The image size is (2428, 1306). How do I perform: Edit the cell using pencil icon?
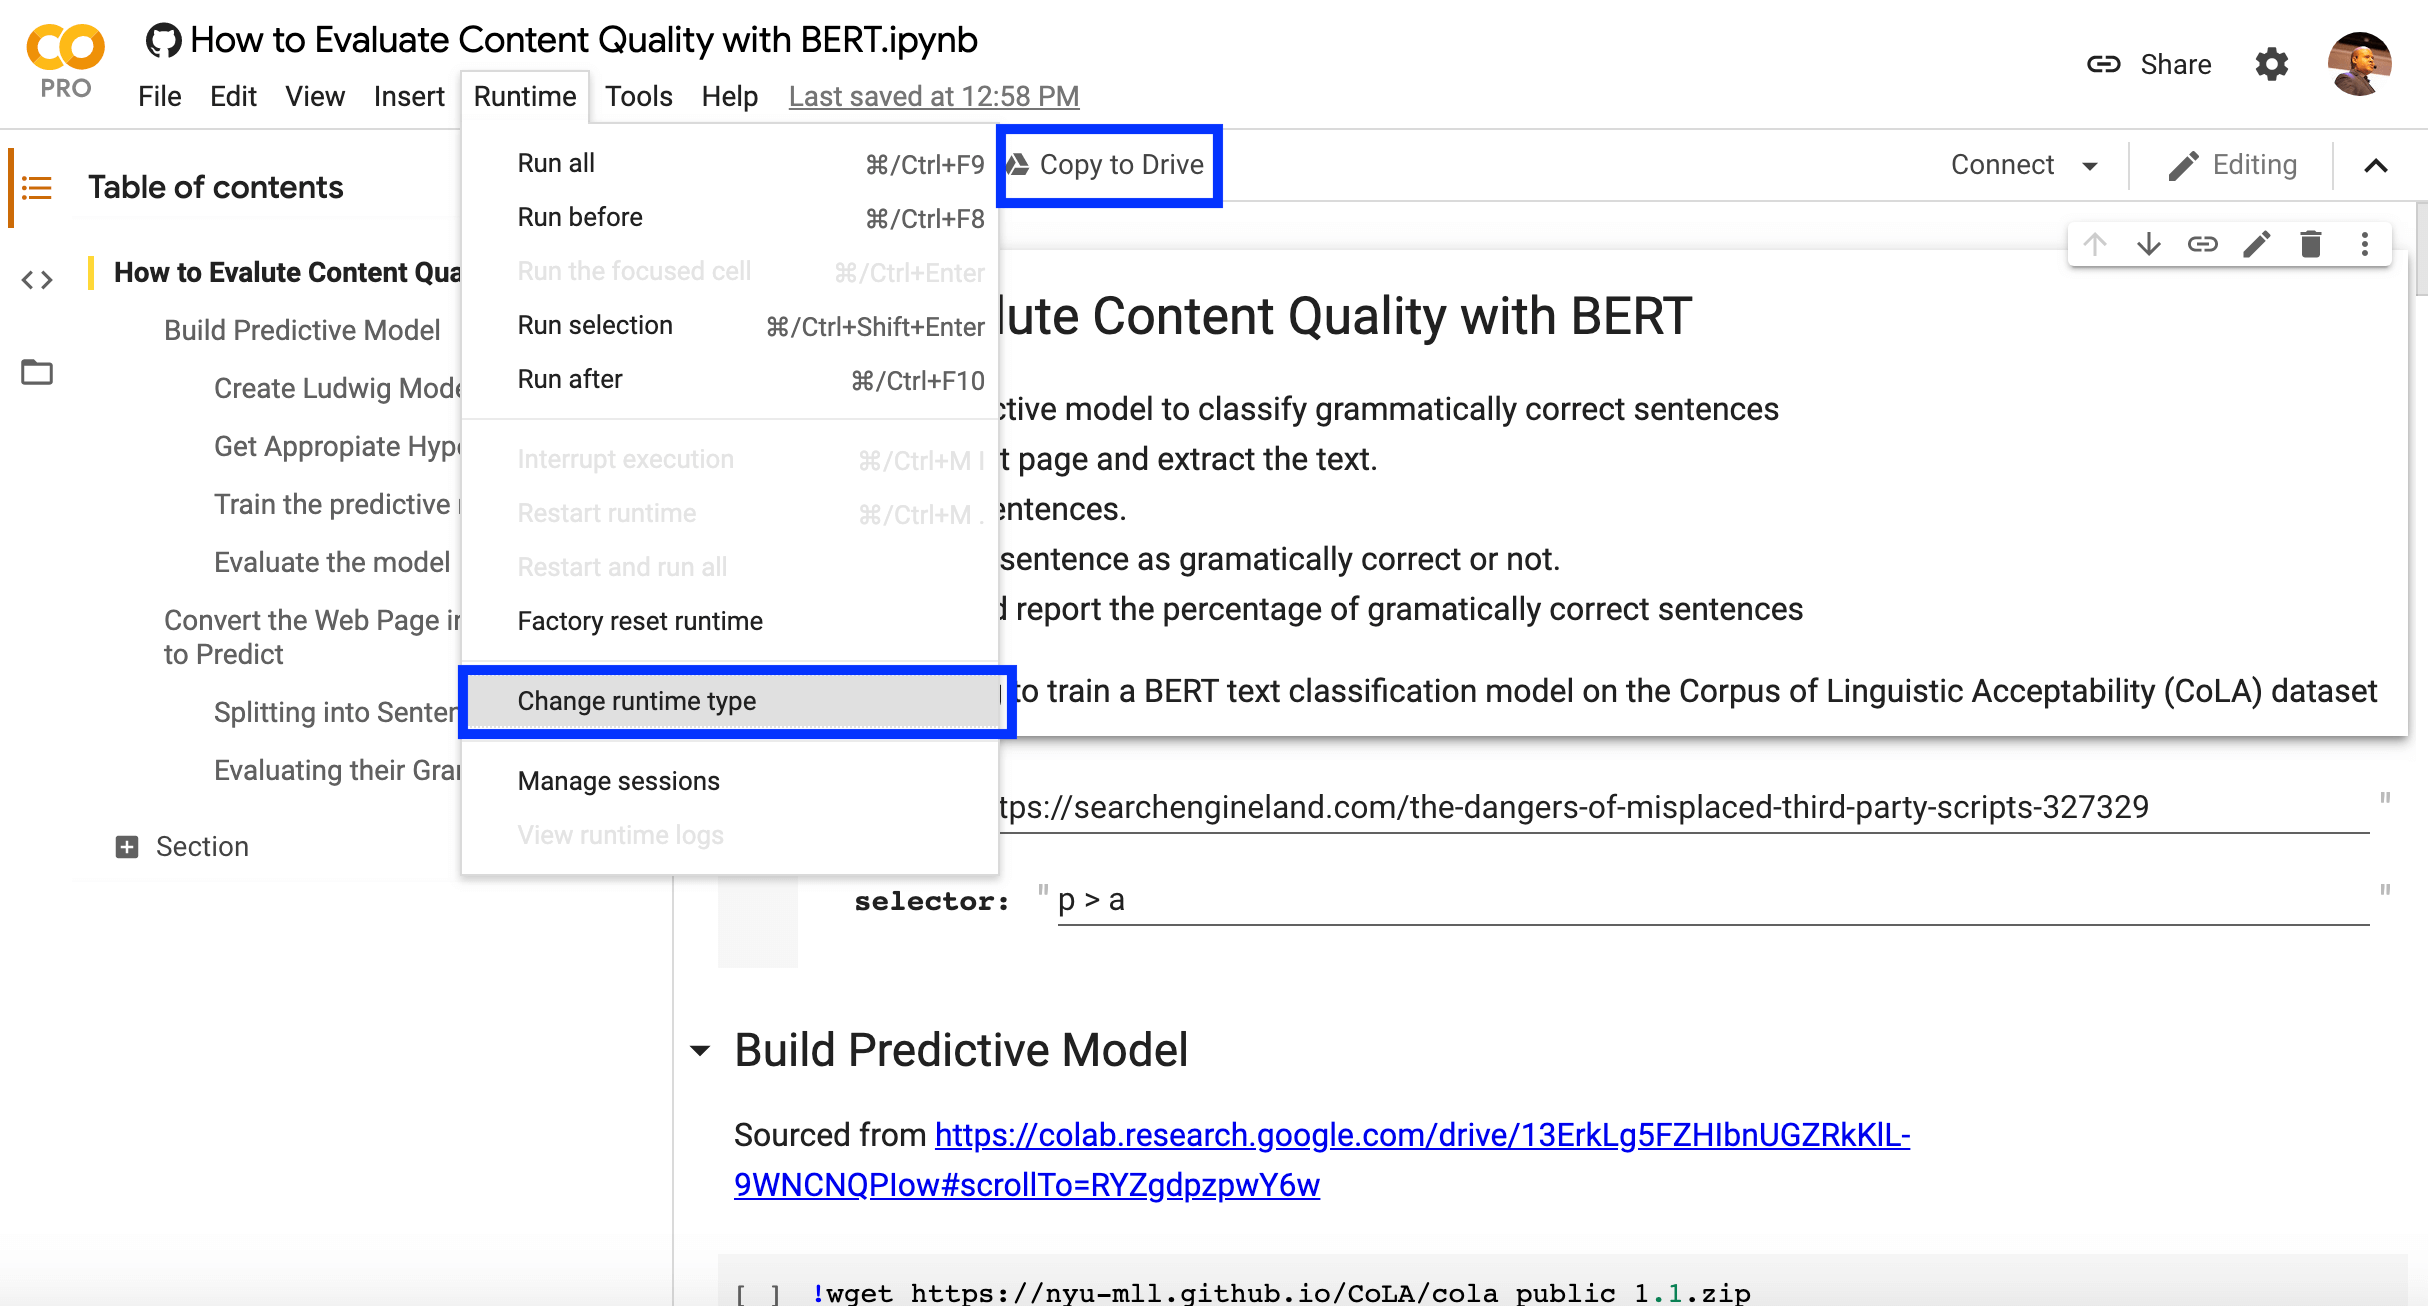2257,244
